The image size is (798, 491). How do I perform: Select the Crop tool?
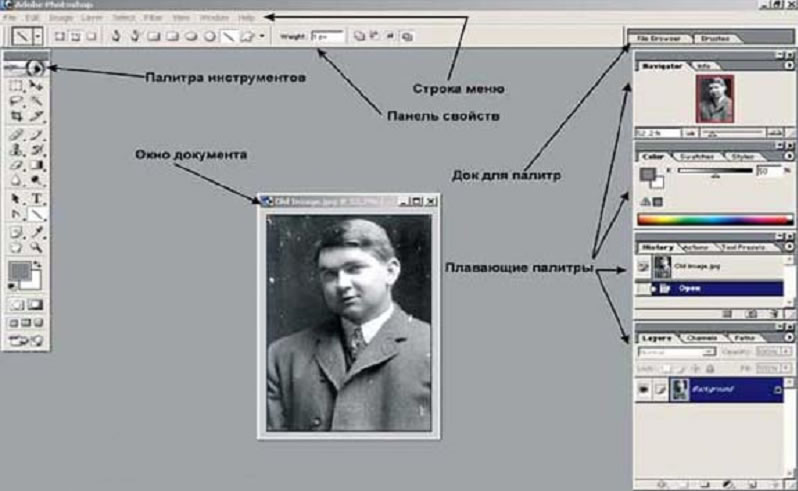click(x=16, y=116)
